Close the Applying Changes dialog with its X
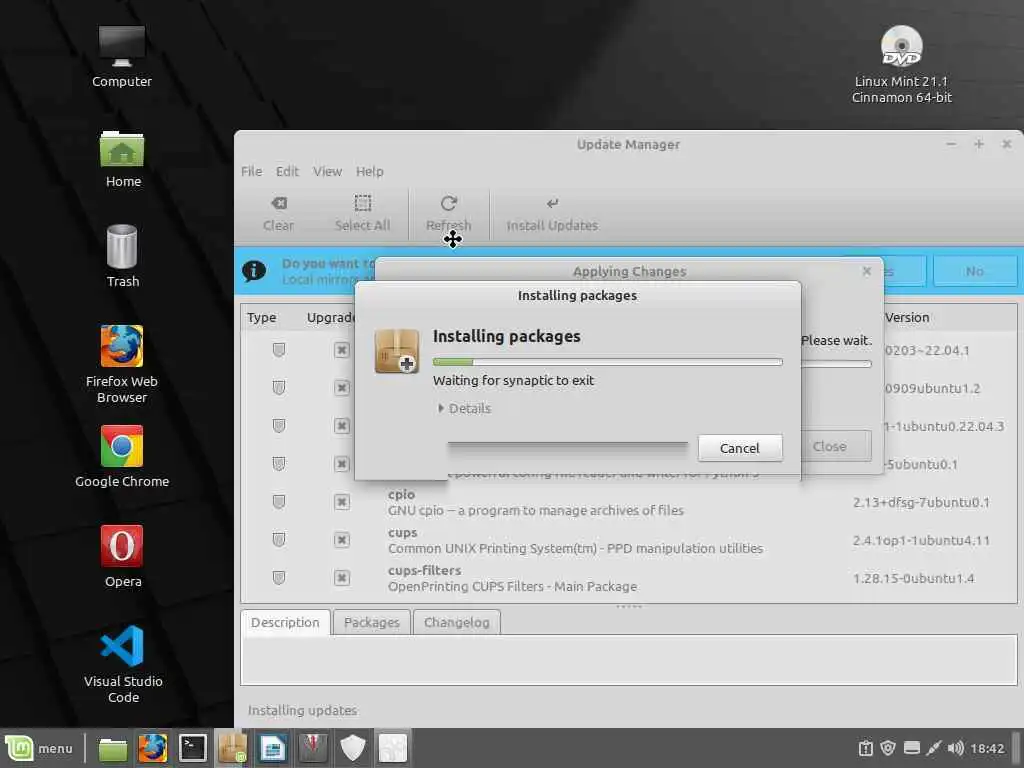Screen dimensions: 1024x768 click(x=867, y=270)
